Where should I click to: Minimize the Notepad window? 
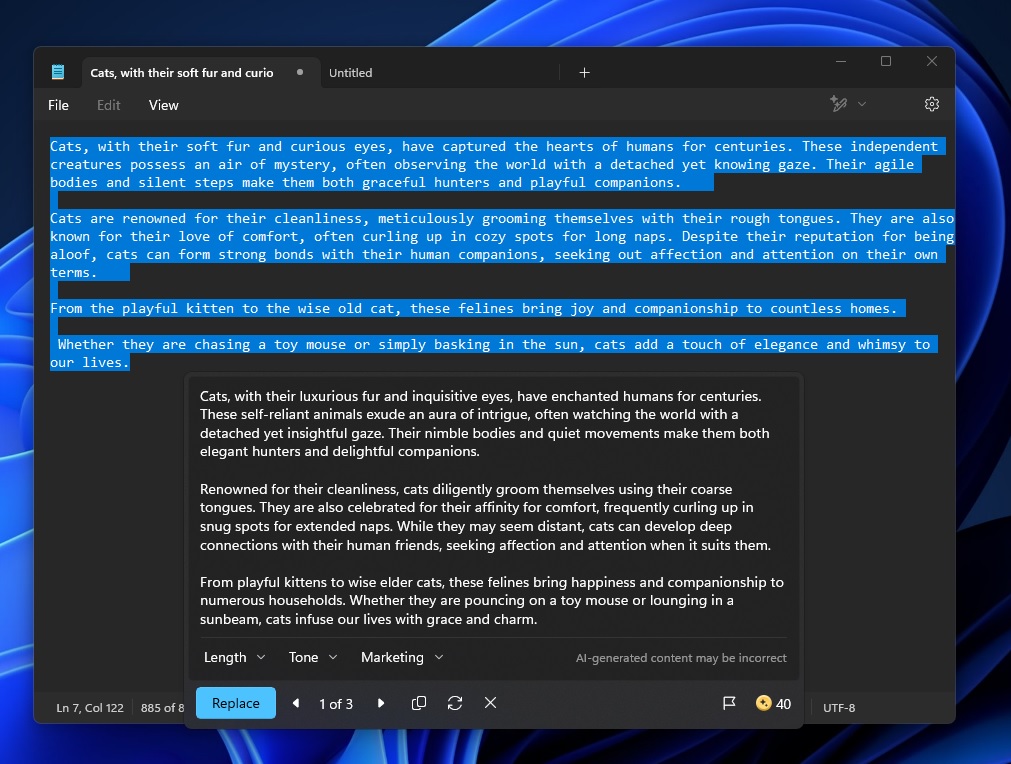[840, 61]
